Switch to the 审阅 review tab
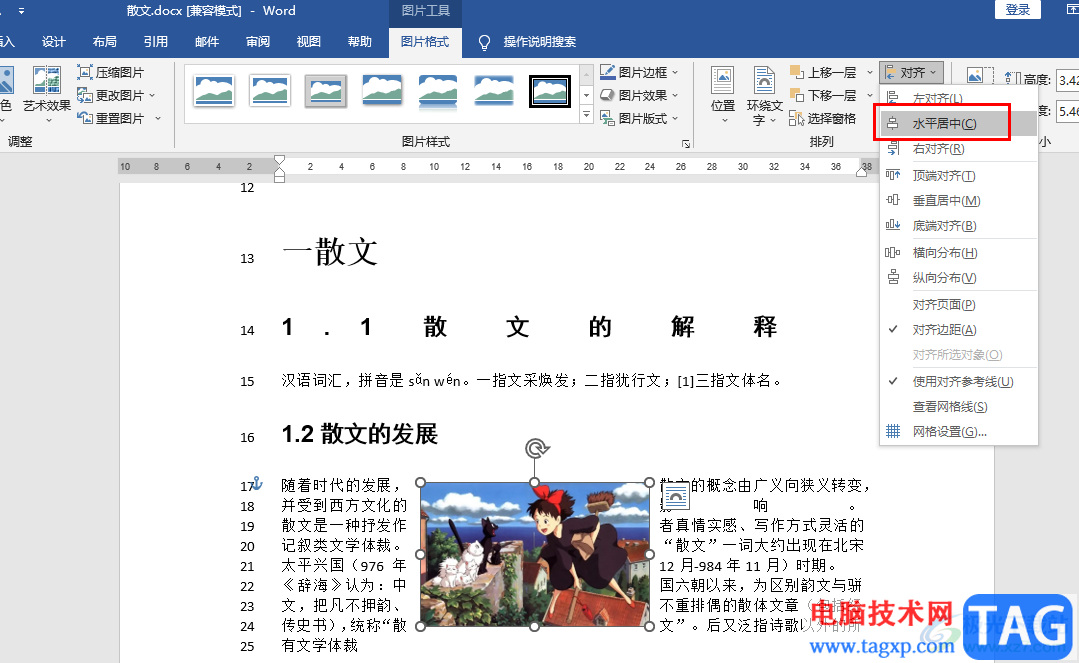 pos(257,42)
